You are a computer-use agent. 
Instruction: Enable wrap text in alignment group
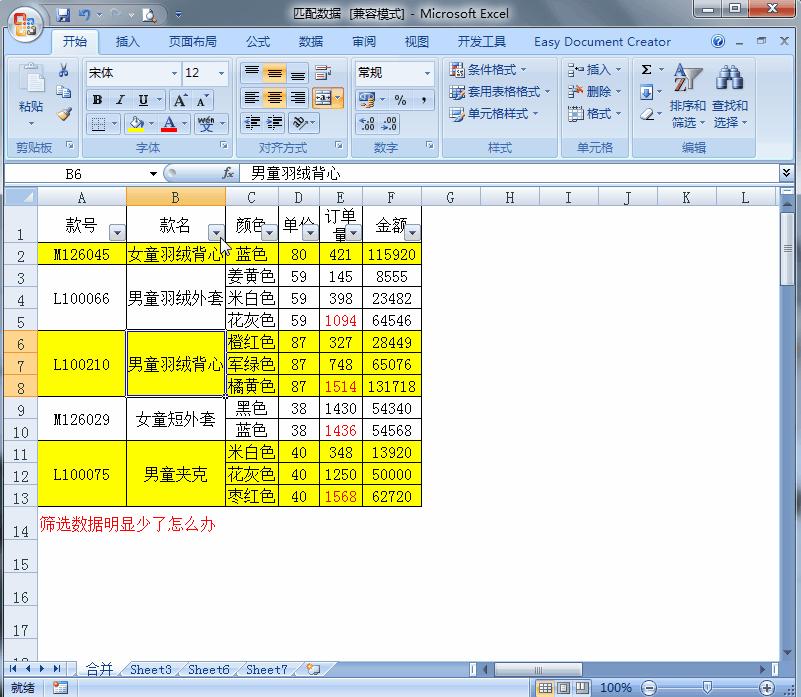322,72
